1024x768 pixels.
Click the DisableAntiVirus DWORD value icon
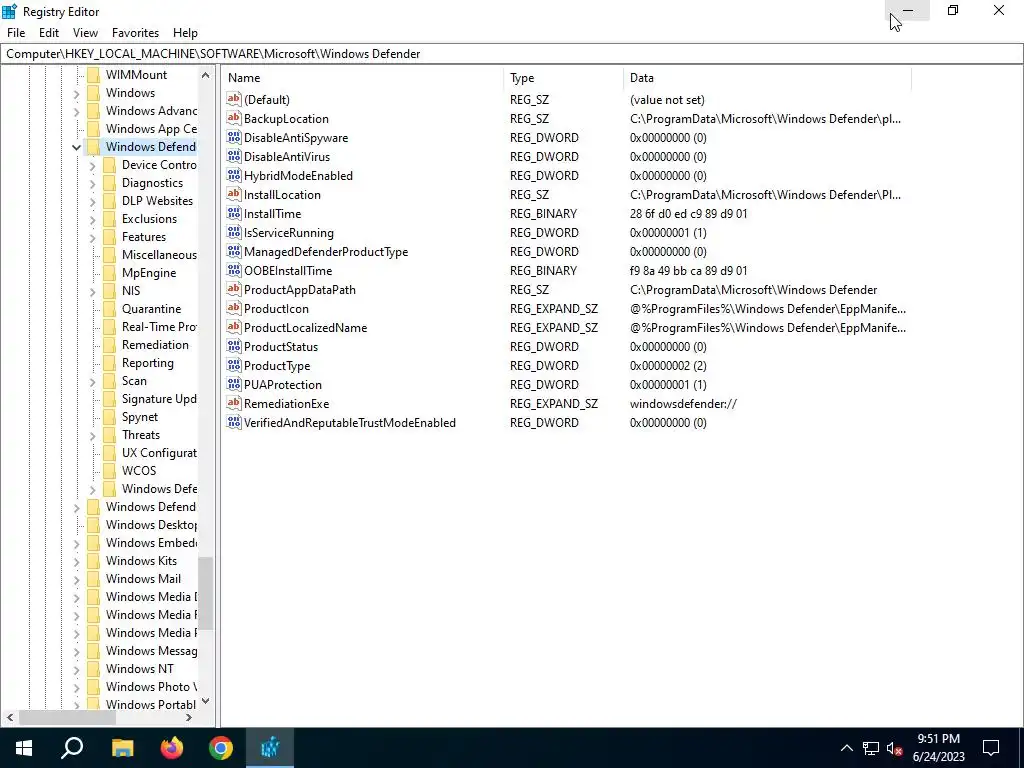[x=234, y=156]
